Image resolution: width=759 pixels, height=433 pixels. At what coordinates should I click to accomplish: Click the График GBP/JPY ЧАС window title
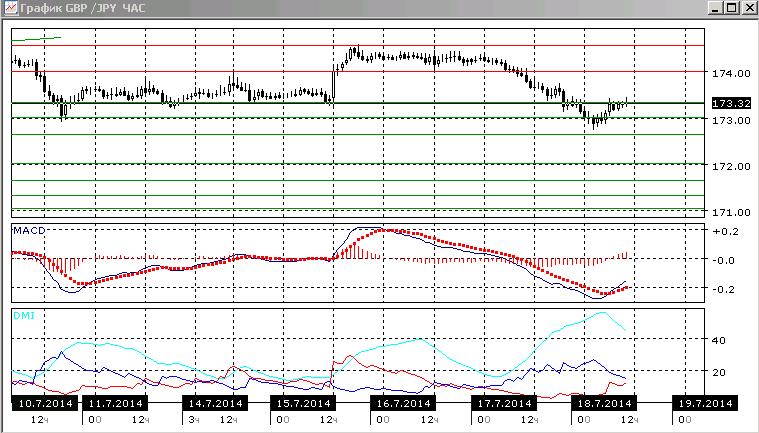coord(82,8)
